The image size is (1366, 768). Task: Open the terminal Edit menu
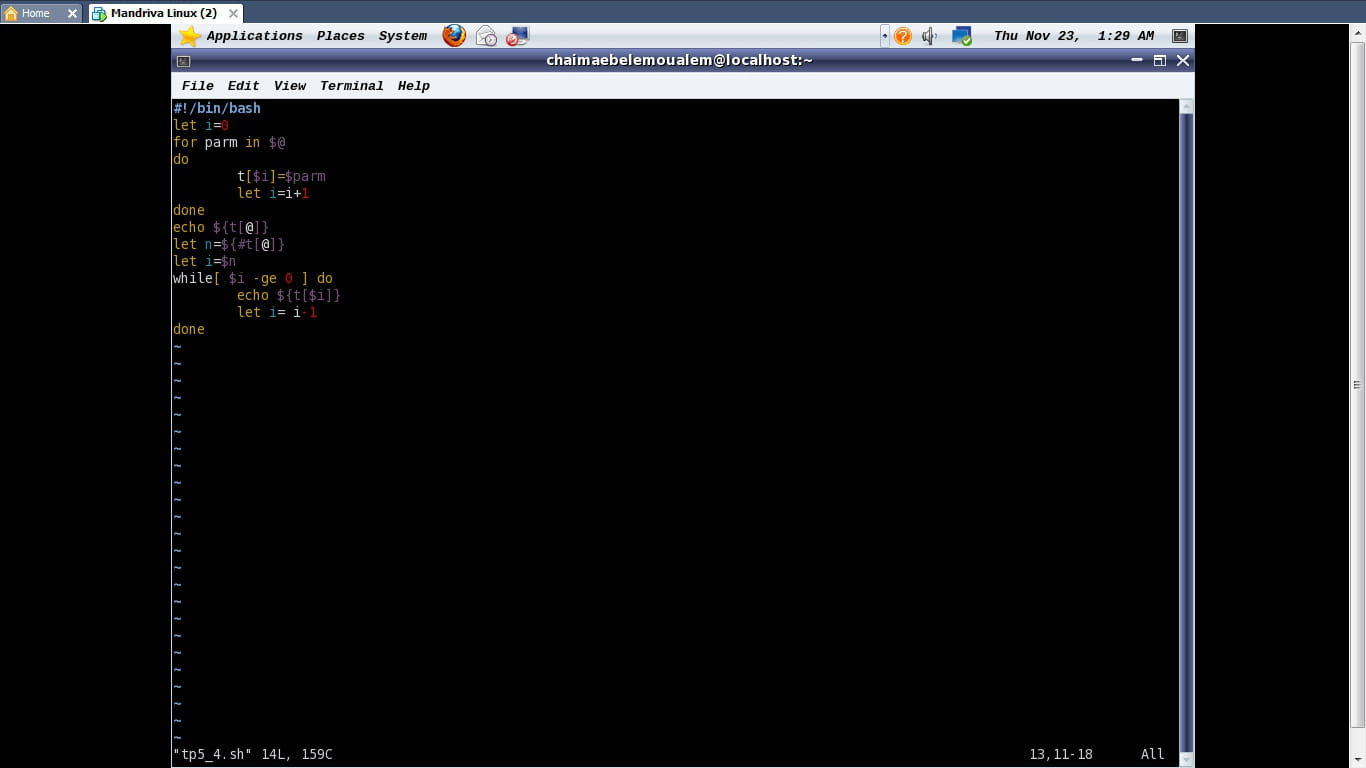click(x=243, y=86)
